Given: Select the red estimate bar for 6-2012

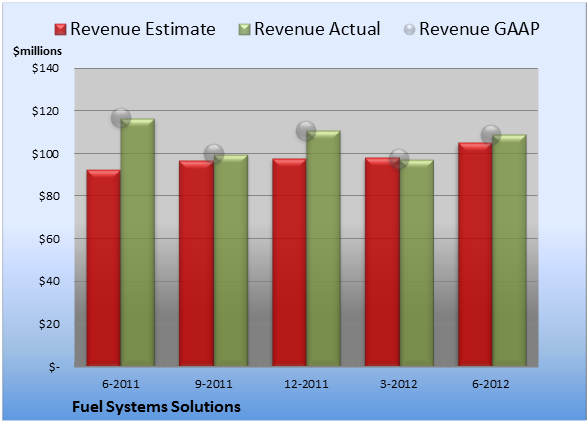Looking at the screenshot, I should tap(475, 254).
